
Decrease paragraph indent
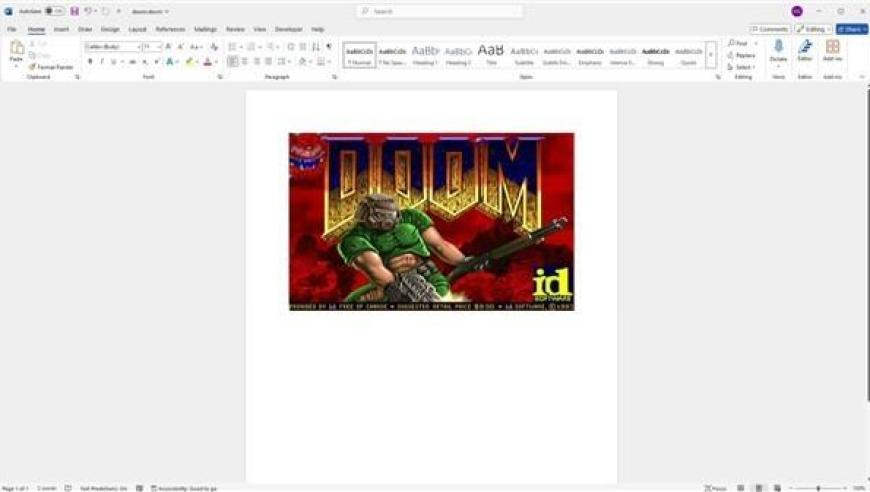coord(291,47)
